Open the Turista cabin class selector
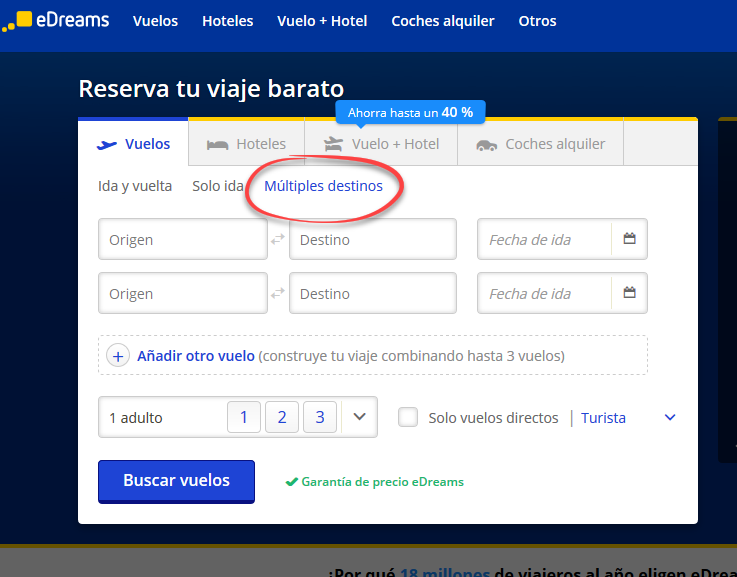 (x=603, y=418)
